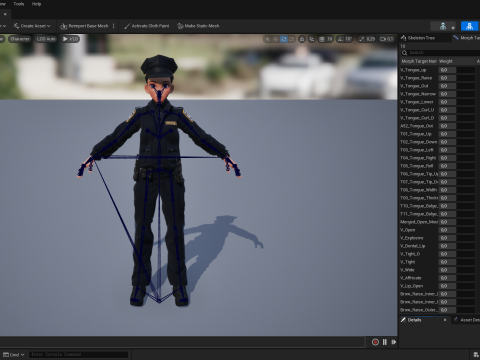Switch to the Asset Details tab
This screenshot has width=480, height=360.
467,320
